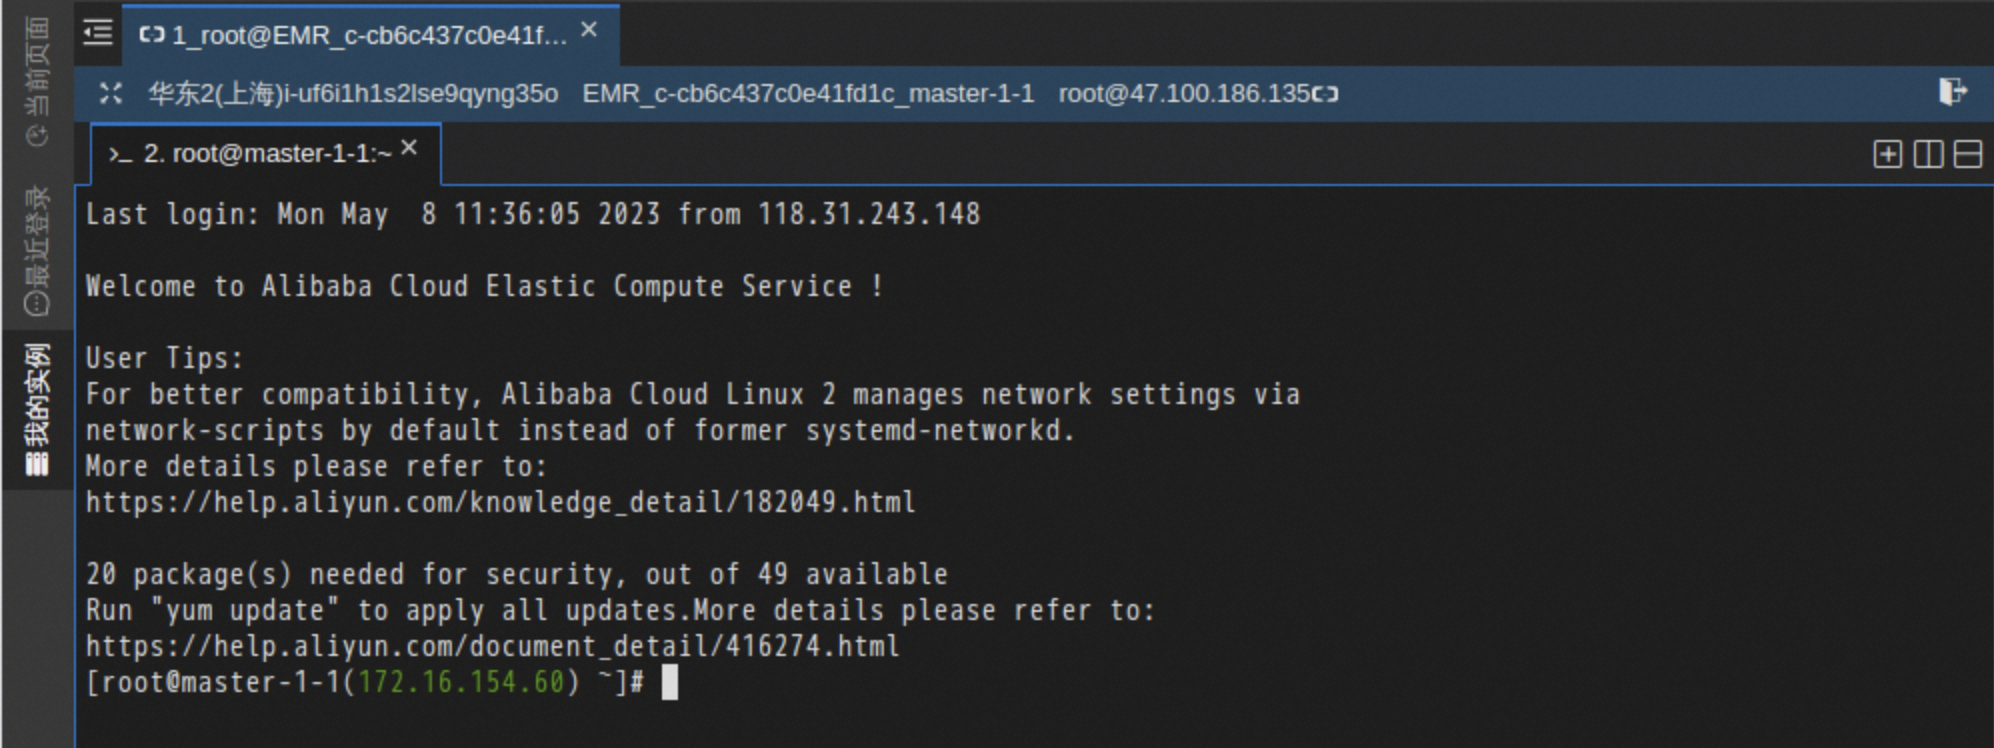Click the instance ID i-uf6i1h1s2lse9qyng35o label
Screen dimensions: 1994x748
353,94
